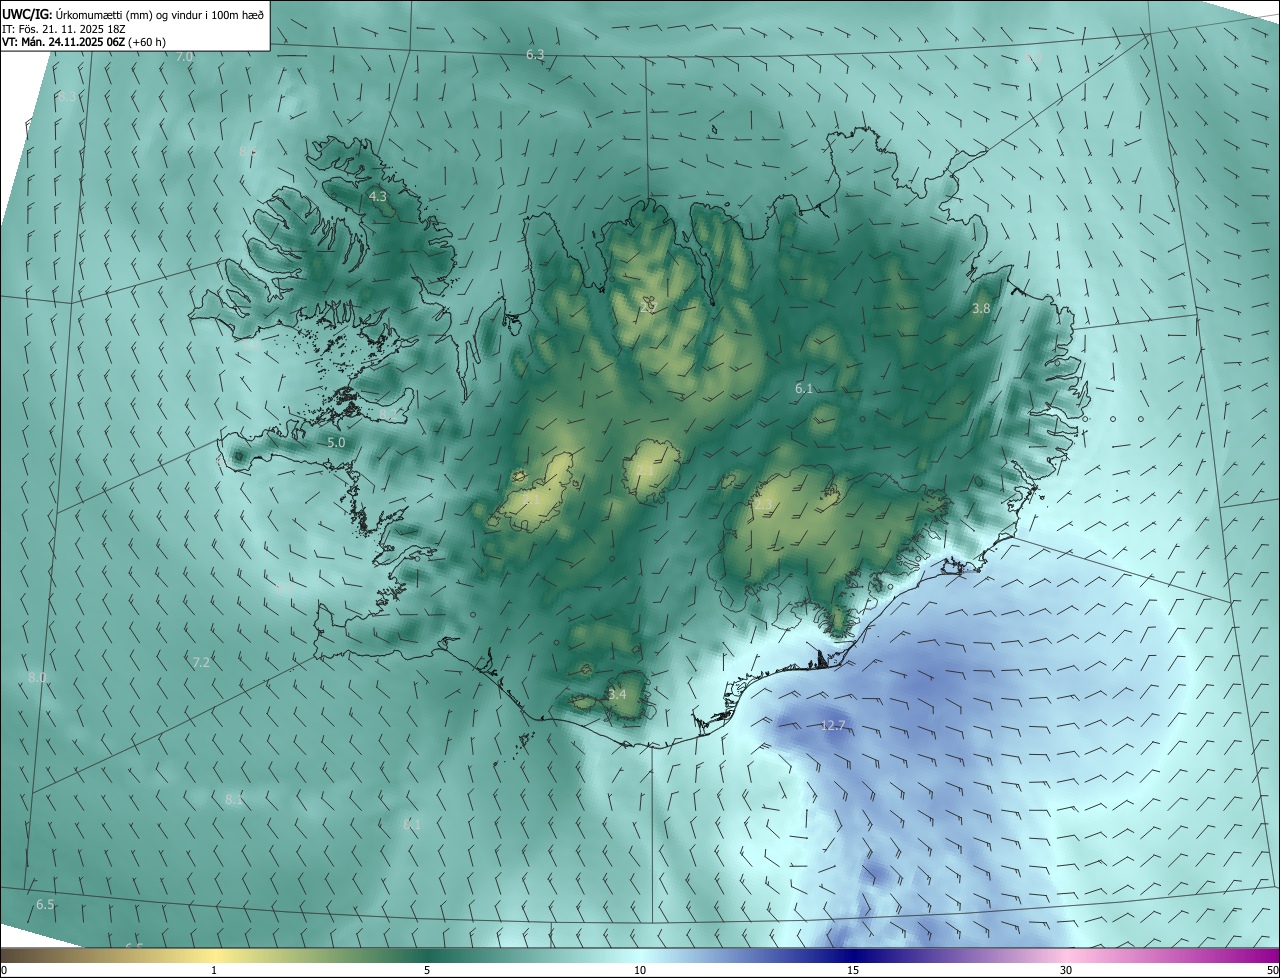Click the 8.6 value label northwest of the Westfjords
Screen dimensions: 1280x978
248,150
